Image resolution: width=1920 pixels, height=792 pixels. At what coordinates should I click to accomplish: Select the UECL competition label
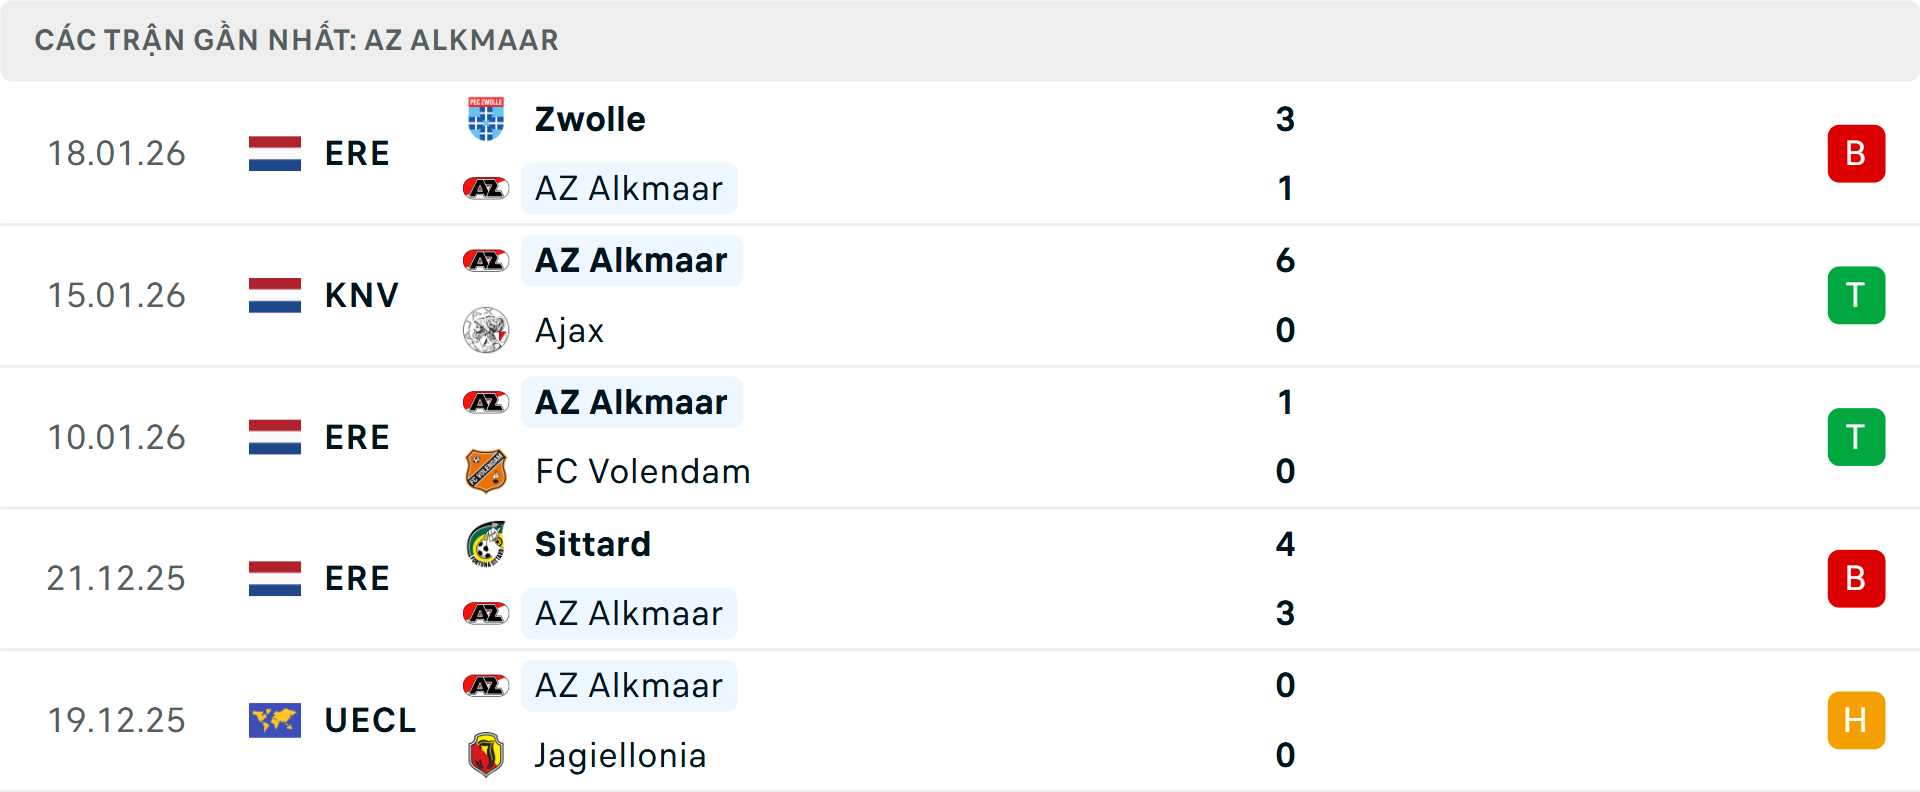tap(370, 720)
